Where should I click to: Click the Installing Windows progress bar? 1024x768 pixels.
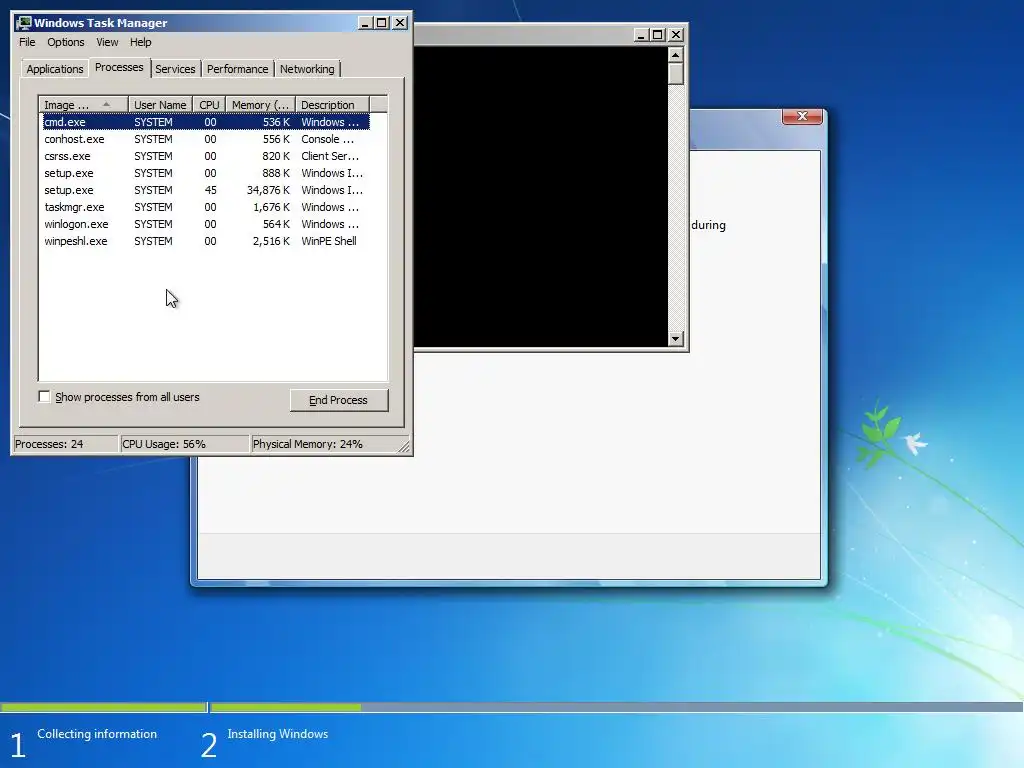tap(615, 707)
